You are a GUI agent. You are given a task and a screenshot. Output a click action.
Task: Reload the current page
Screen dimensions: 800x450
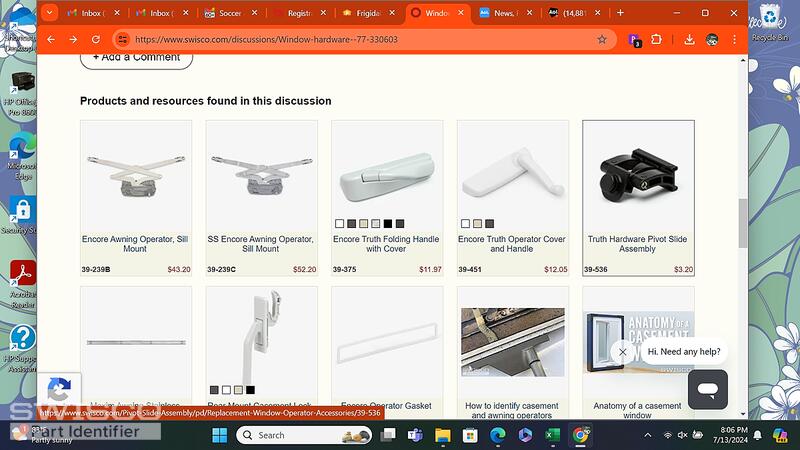[x=95, y=39]
